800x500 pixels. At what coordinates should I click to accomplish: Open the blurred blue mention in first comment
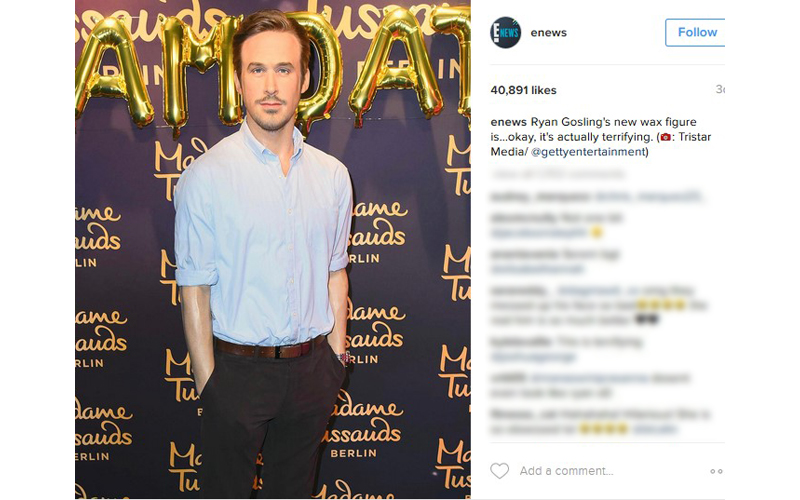[648, 196]
